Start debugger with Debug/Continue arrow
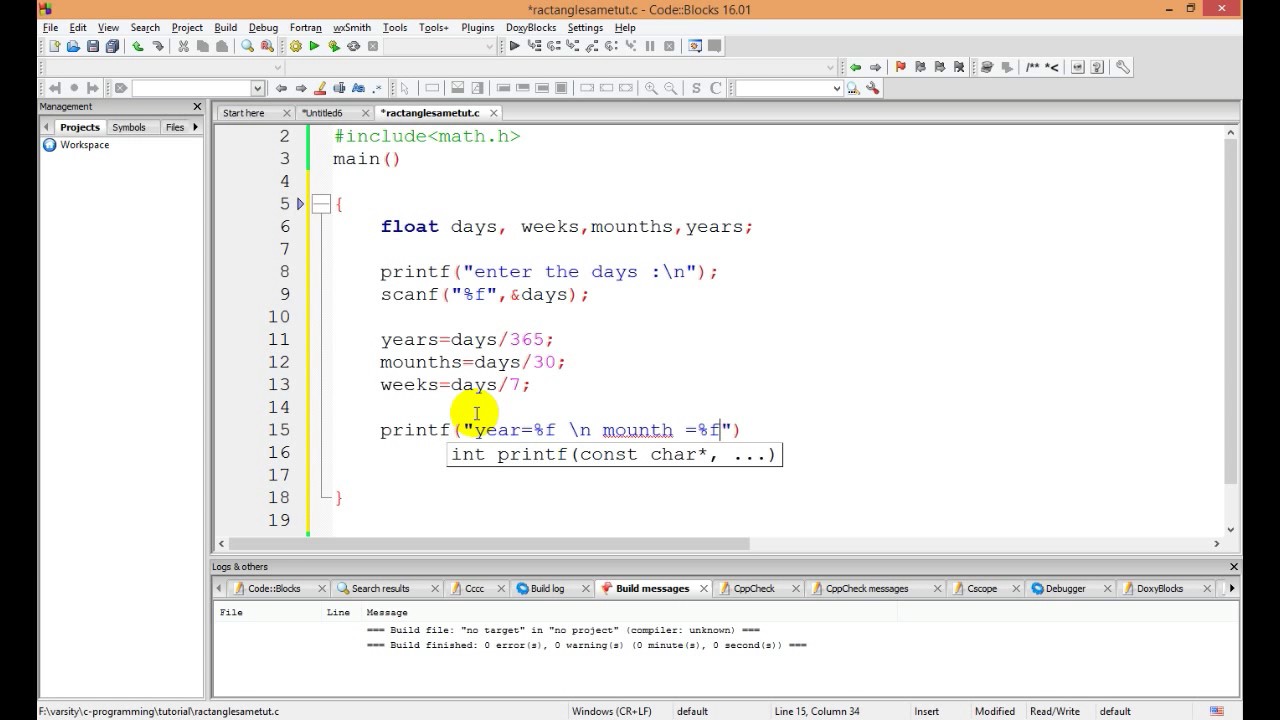The width and height of the screenshot is (1280, 720). tap(514, 46)
